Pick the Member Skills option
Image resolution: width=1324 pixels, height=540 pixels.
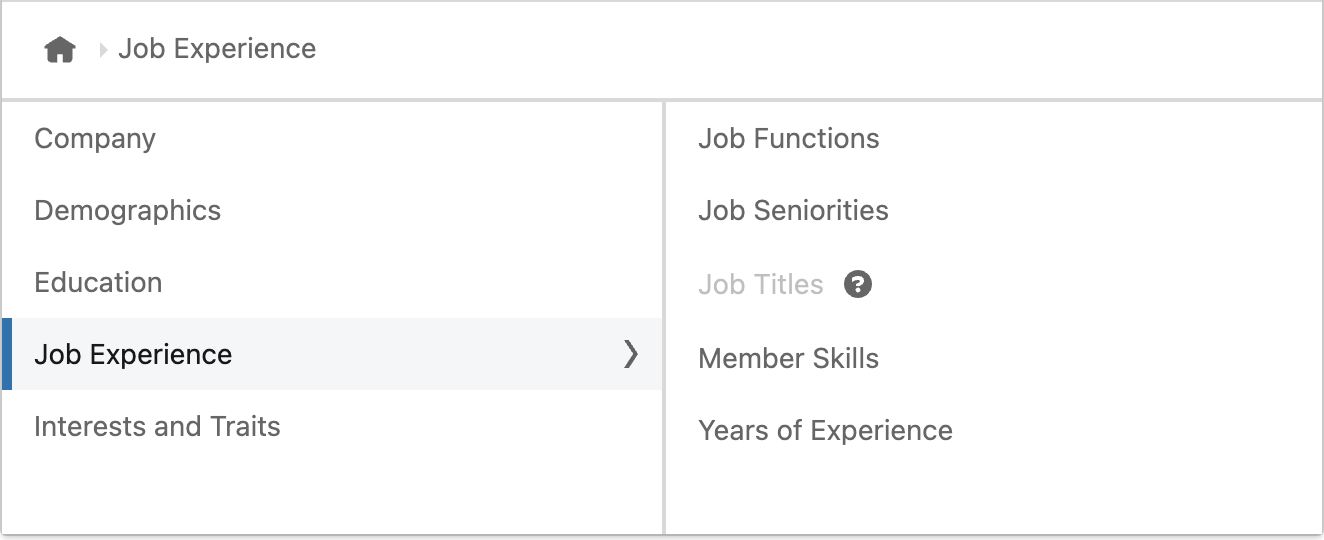pyautogui.click(x=789, y=358)
